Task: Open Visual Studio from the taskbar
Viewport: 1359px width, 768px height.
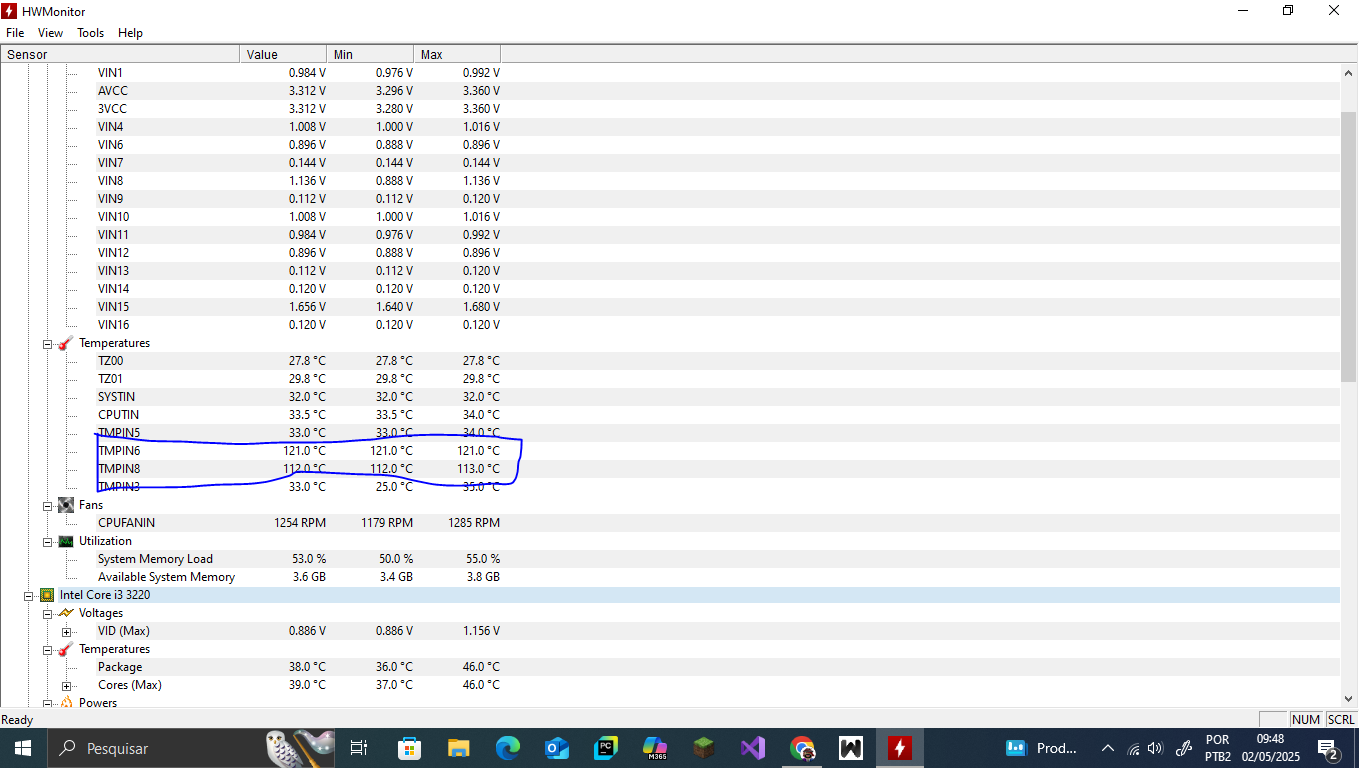Action: 753,748
